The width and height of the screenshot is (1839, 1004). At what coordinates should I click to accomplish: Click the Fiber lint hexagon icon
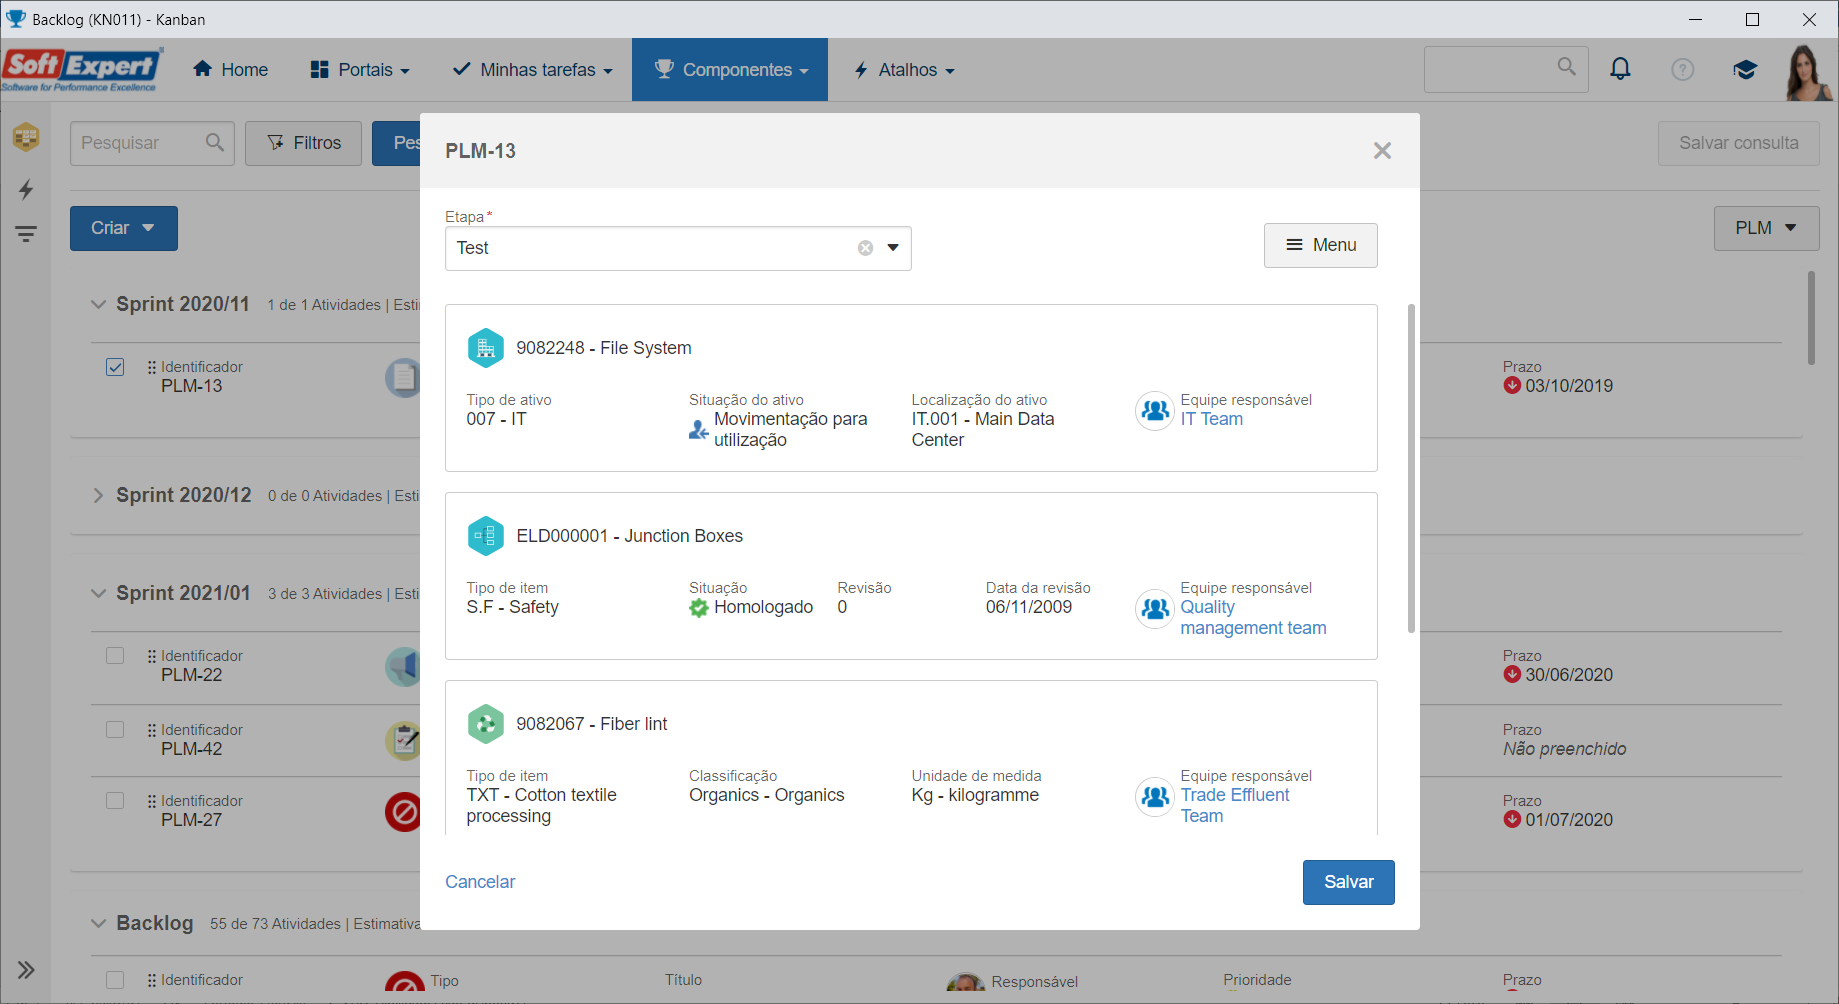(x=486, y=724)
